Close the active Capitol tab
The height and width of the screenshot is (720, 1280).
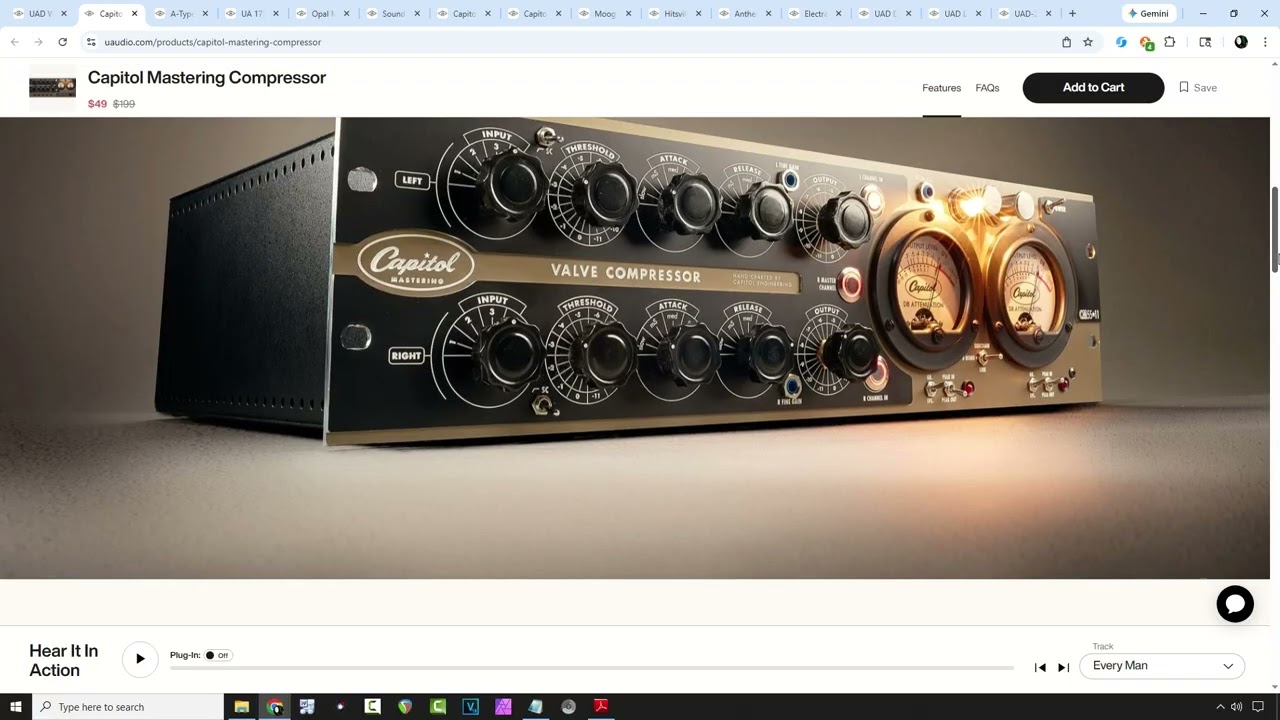[134, 14]
